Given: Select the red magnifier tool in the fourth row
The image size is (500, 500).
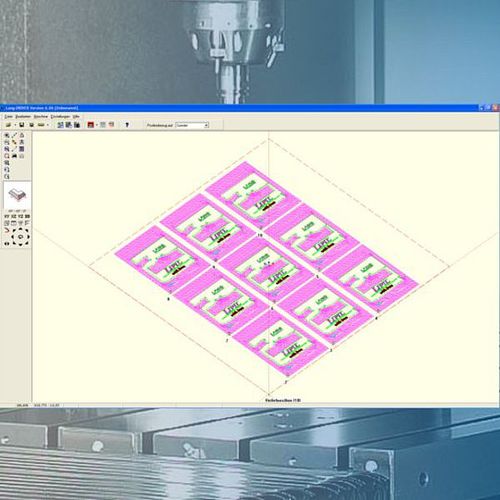Looking at the screenshot, I should click(x=7, y=156).
